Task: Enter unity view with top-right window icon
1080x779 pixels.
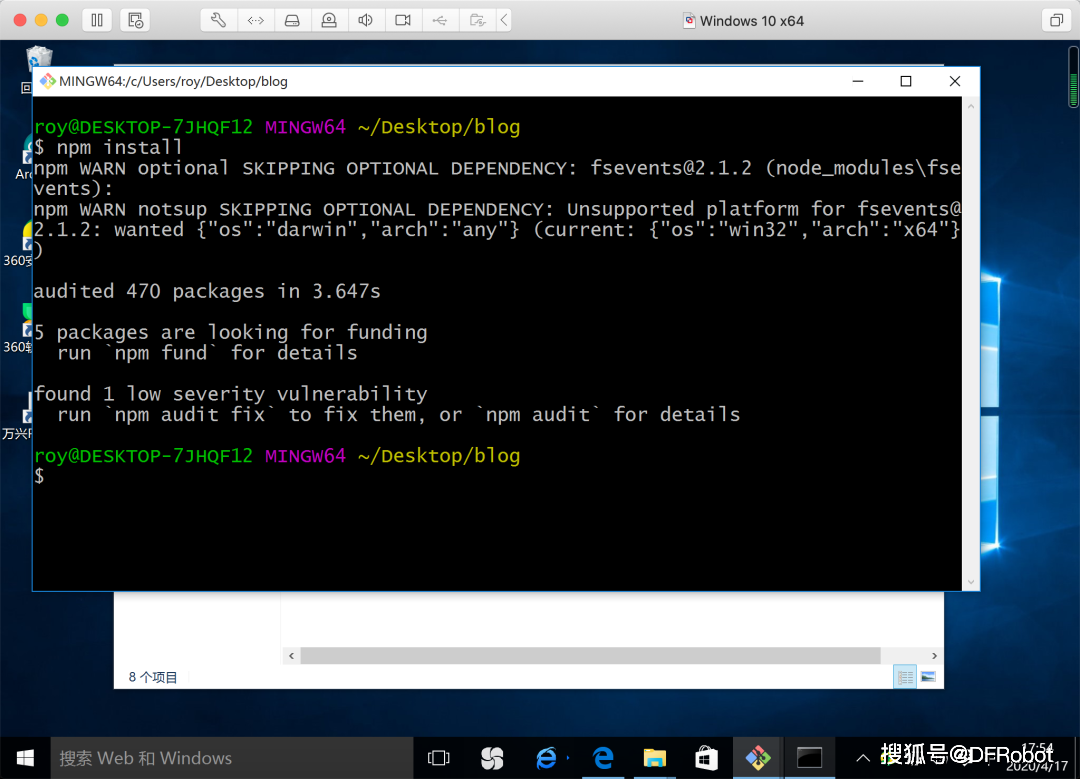Action: tap(1056, 20)
